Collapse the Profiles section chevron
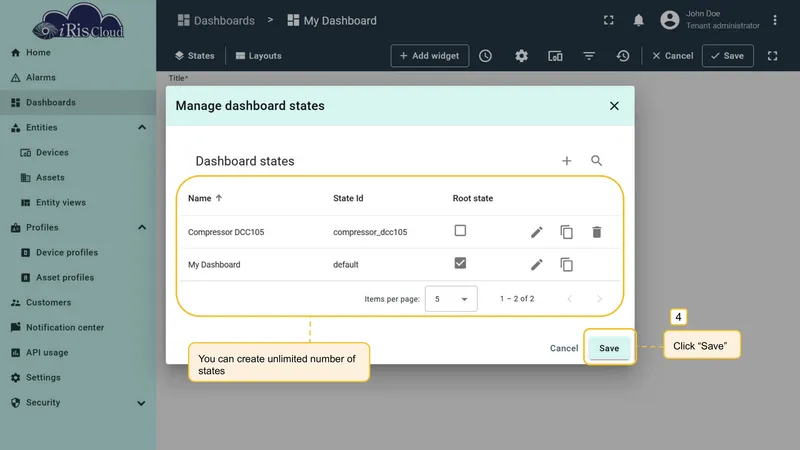800x450 pixels. [142, 228]
